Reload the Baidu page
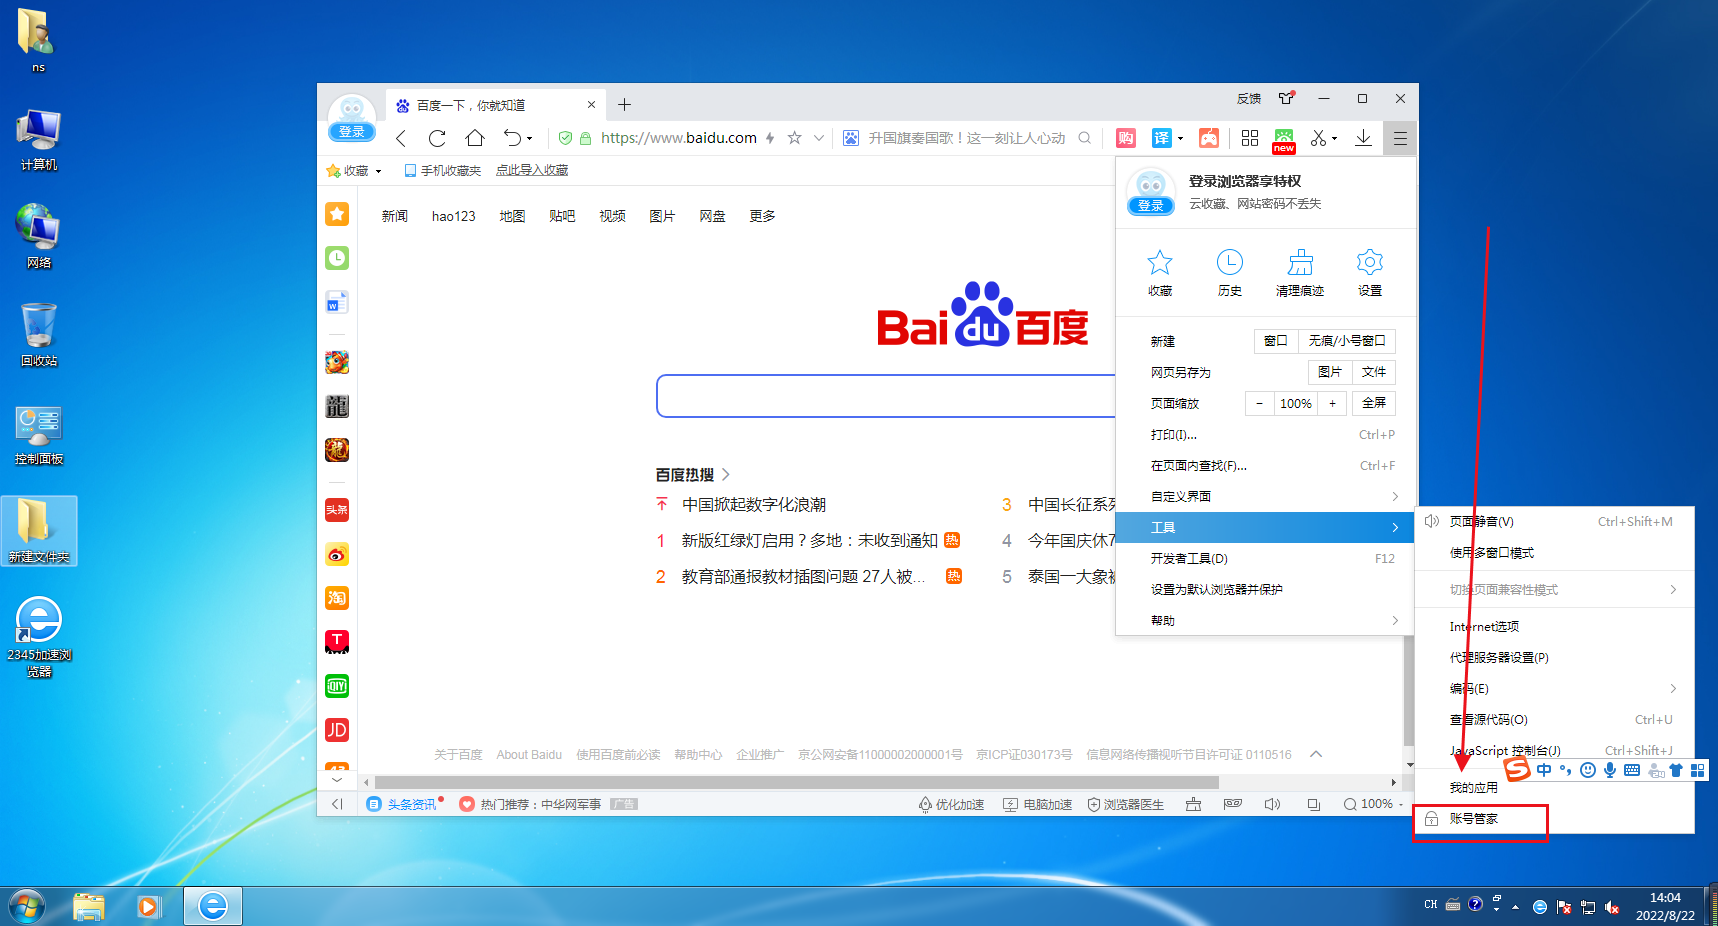The height and width of the screenshot is (926, 1718). (x=437, y=138)
